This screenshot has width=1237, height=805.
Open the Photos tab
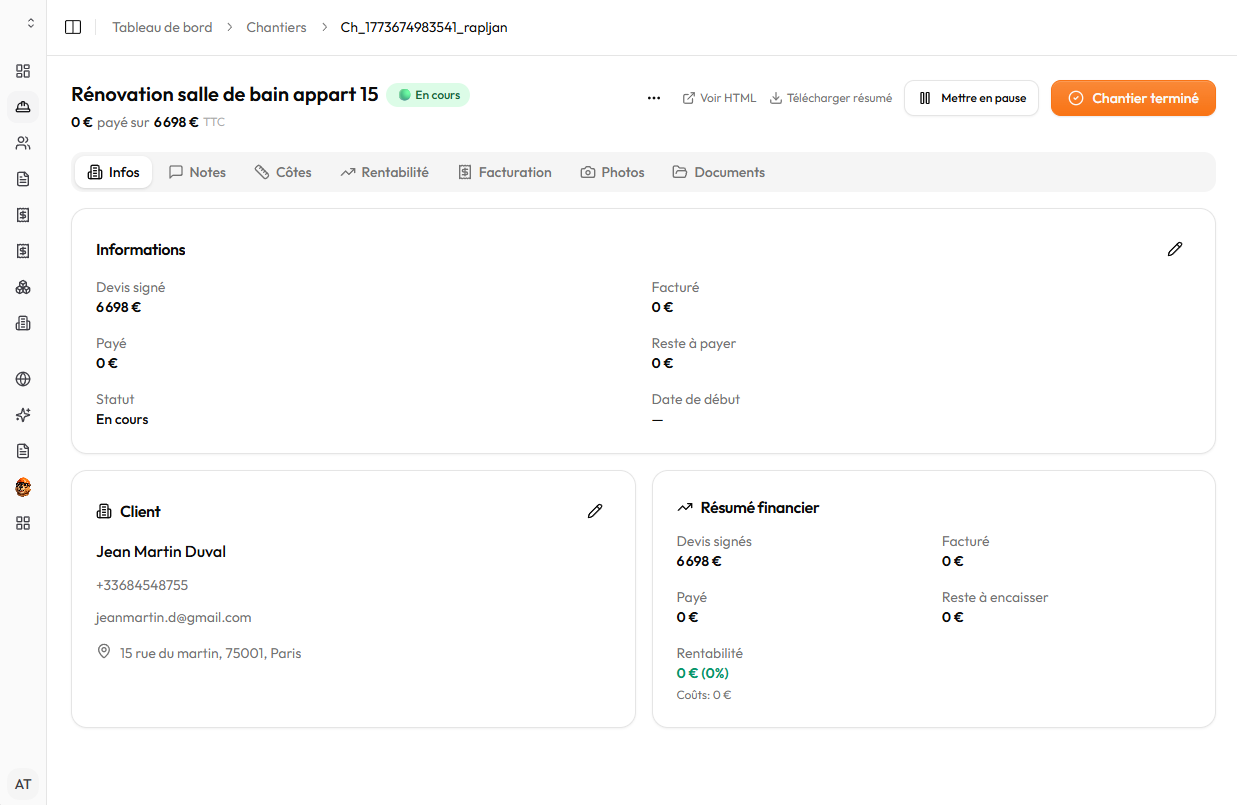[612, 171]
